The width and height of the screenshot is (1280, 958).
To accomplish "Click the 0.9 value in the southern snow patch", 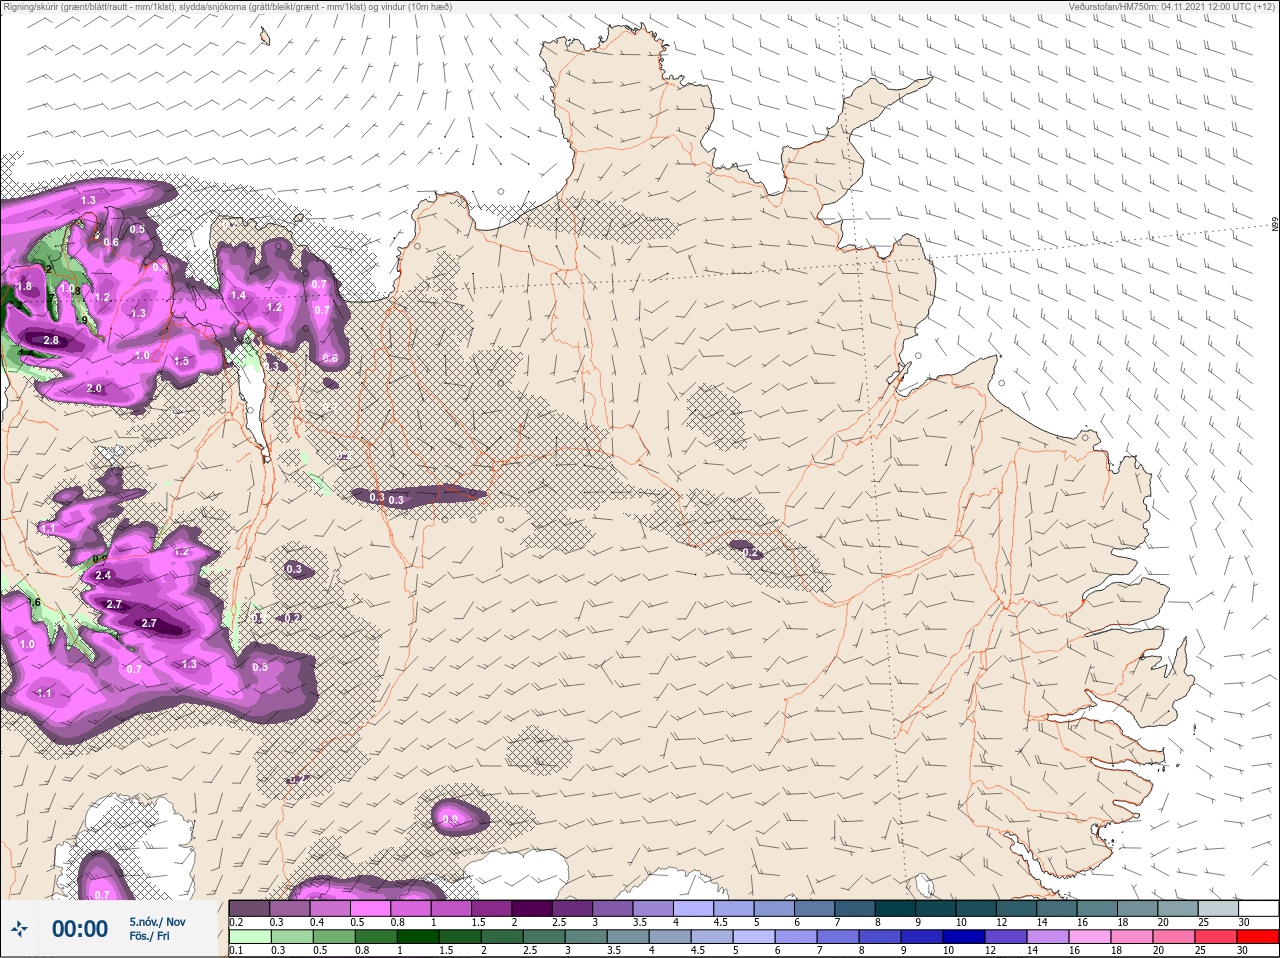I will [450, 820].
